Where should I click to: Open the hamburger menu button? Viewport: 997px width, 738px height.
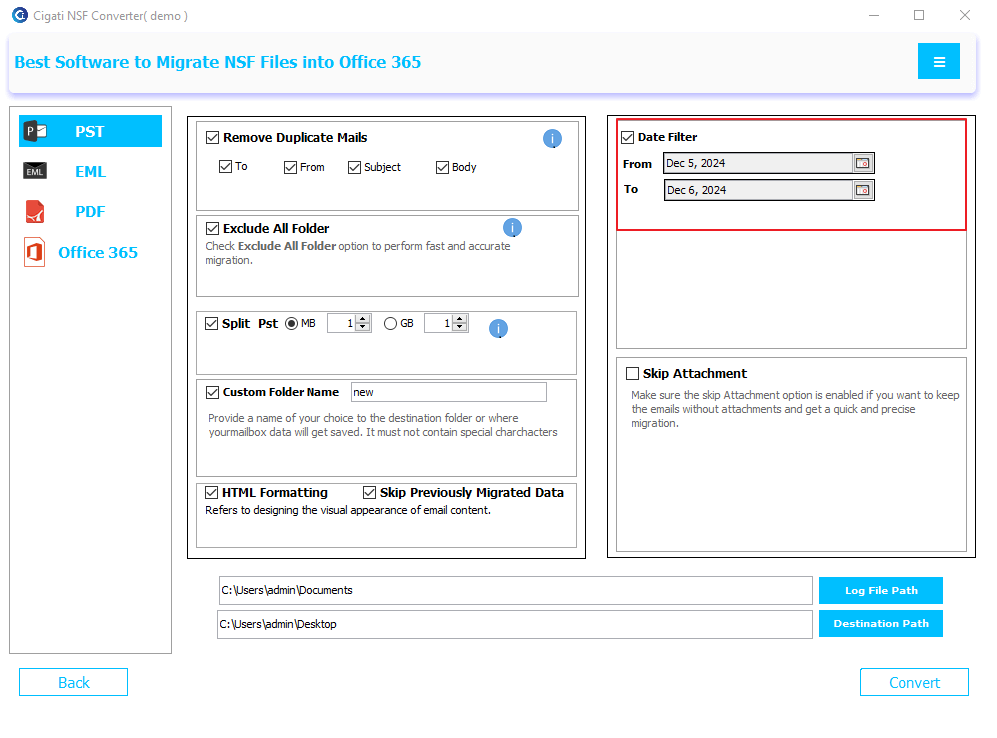click(939, 61)
